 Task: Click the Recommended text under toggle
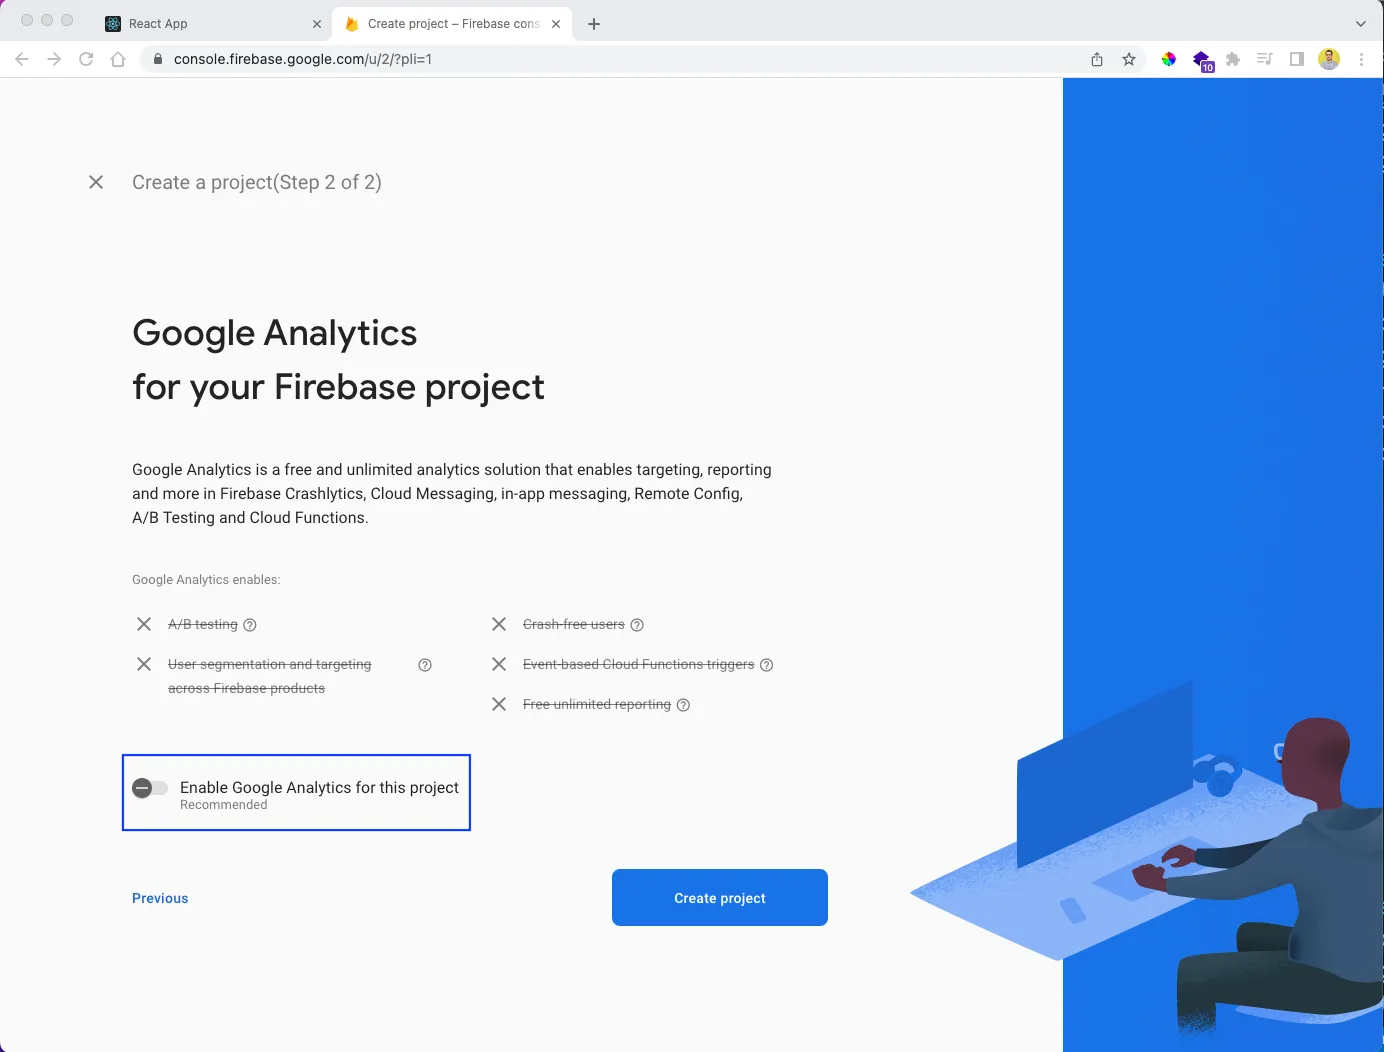224,805
